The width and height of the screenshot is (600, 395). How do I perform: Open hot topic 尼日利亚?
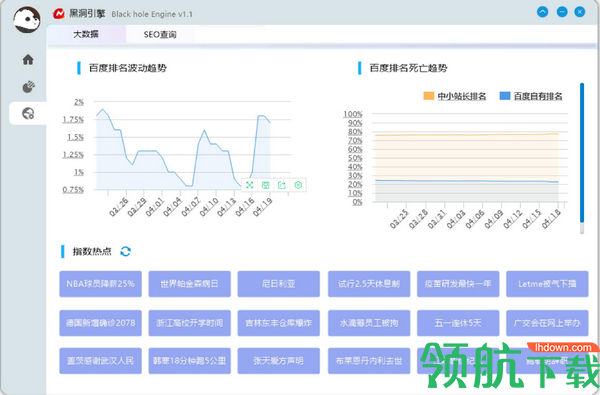coord(279,284)
